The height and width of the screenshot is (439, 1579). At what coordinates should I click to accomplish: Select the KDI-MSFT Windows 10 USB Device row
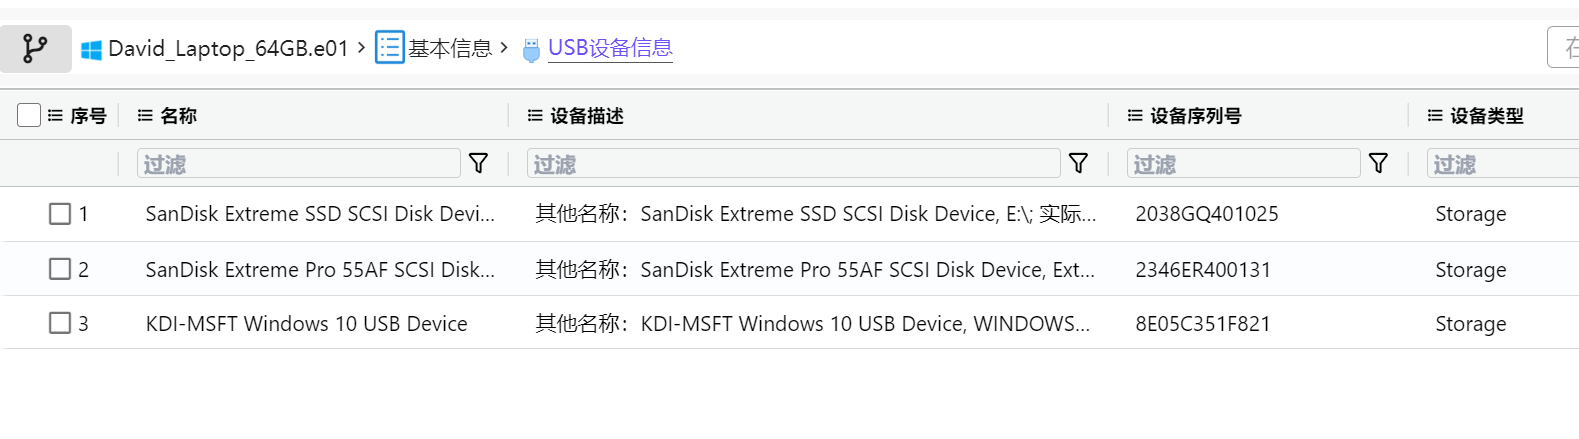pos(790,323)
